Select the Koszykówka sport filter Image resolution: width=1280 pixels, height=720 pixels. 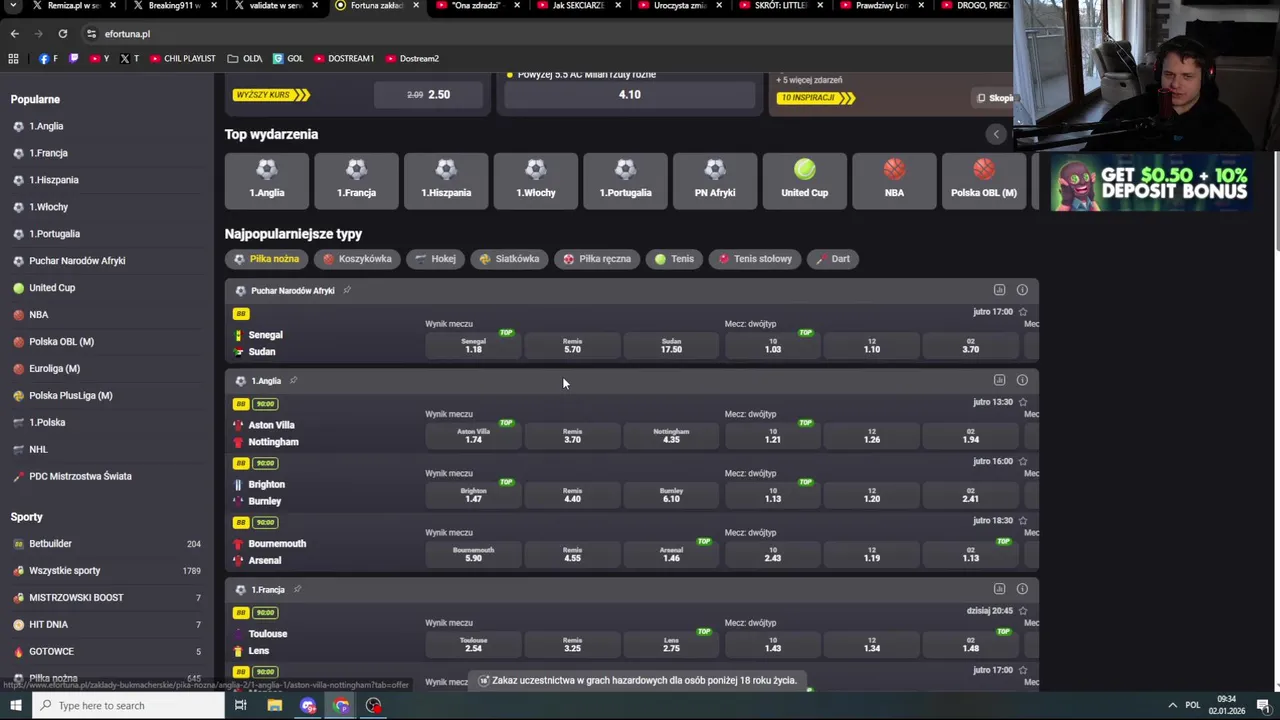(357, 259)
